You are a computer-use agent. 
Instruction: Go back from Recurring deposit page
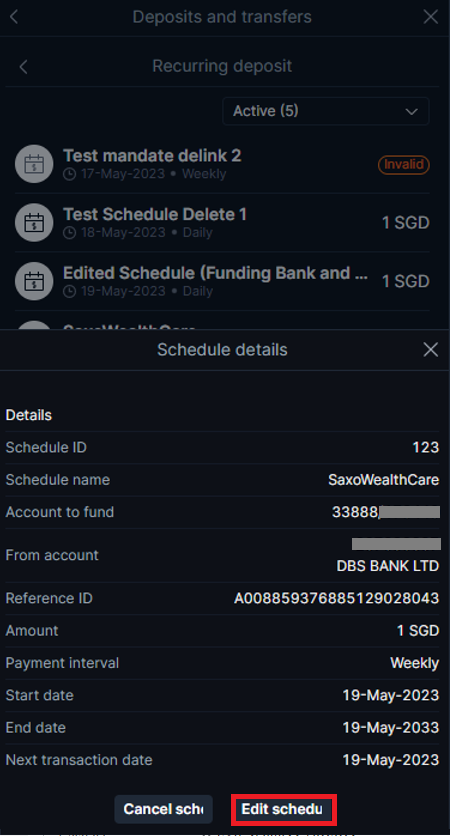point(23,67)
